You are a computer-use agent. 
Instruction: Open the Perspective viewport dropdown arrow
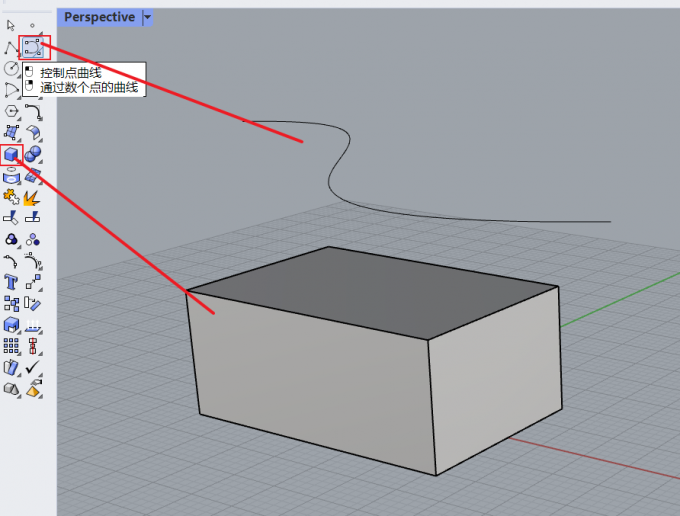[x=147, y=17]
